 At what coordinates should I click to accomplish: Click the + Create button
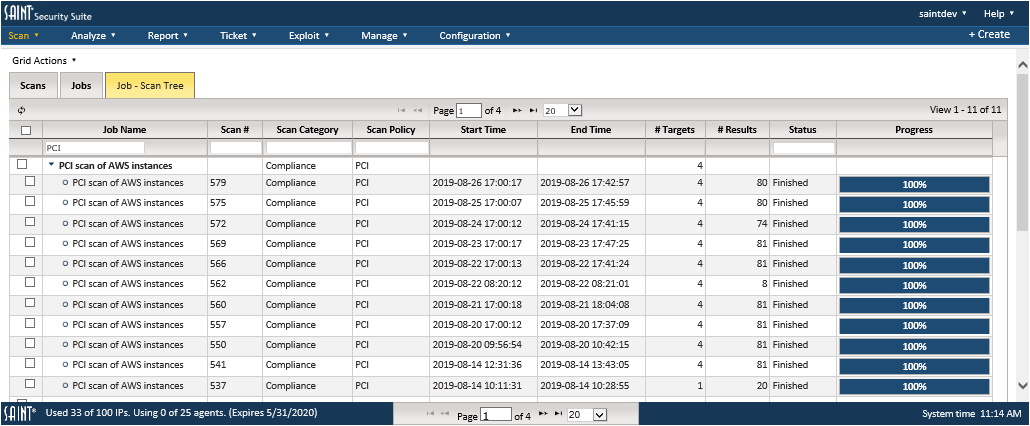[x=989, y=35]
